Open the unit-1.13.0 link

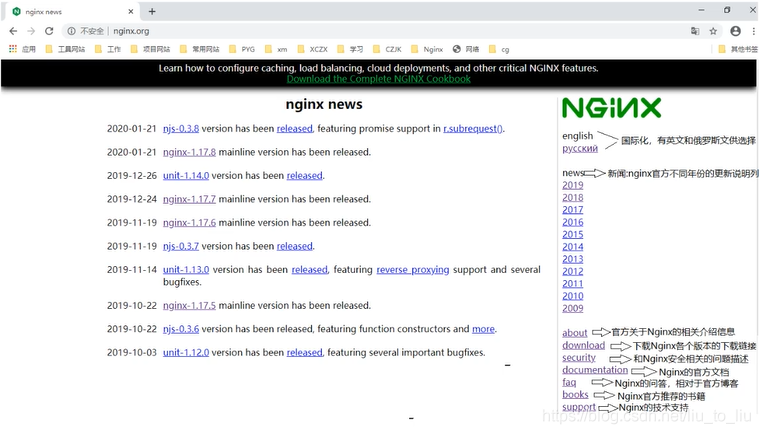click(186, 270)
